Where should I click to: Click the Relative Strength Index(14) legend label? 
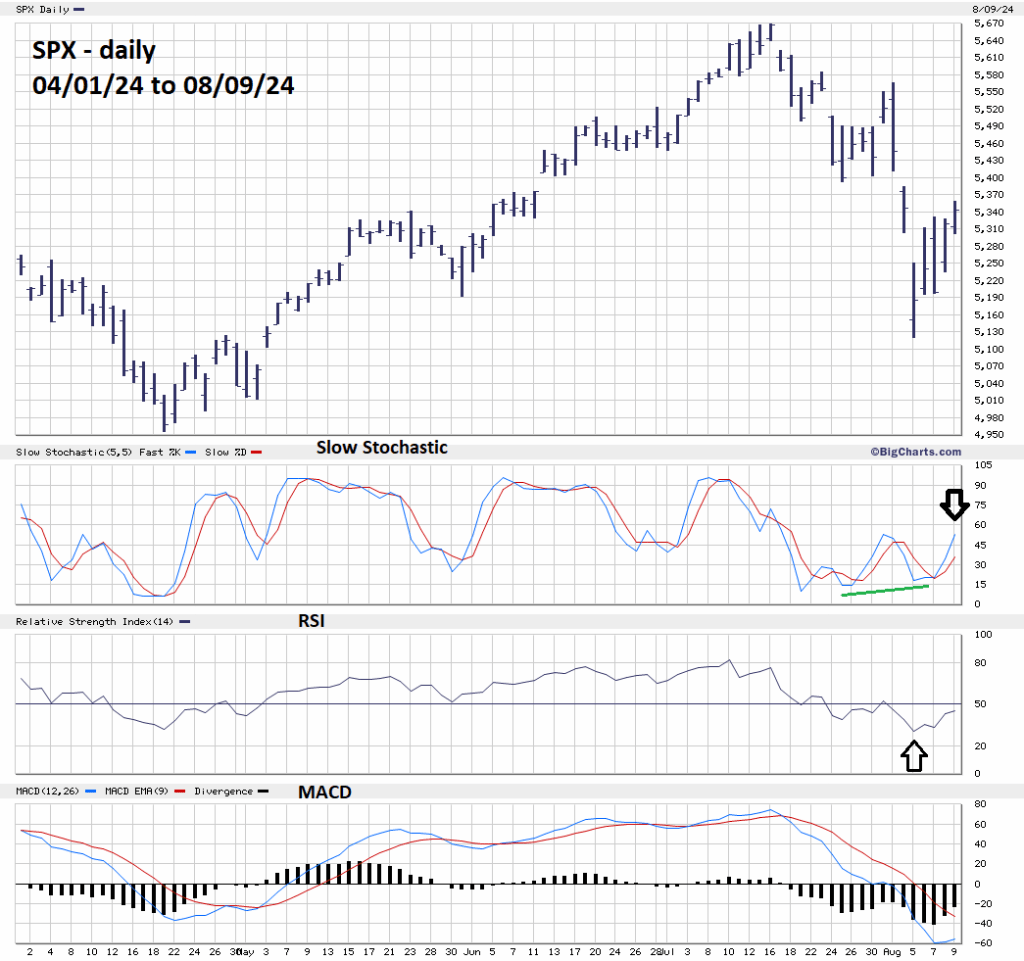coord(94,622)
